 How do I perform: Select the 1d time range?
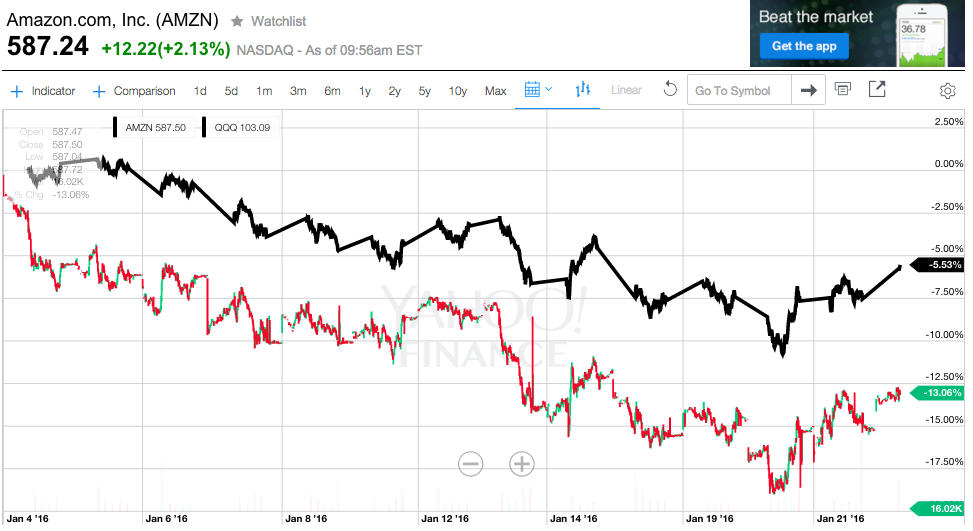tap(200, 91)
